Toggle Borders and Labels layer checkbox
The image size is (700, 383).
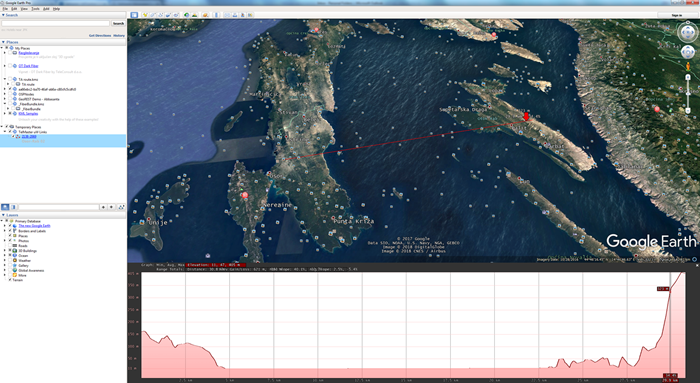(x=10, y=231)
